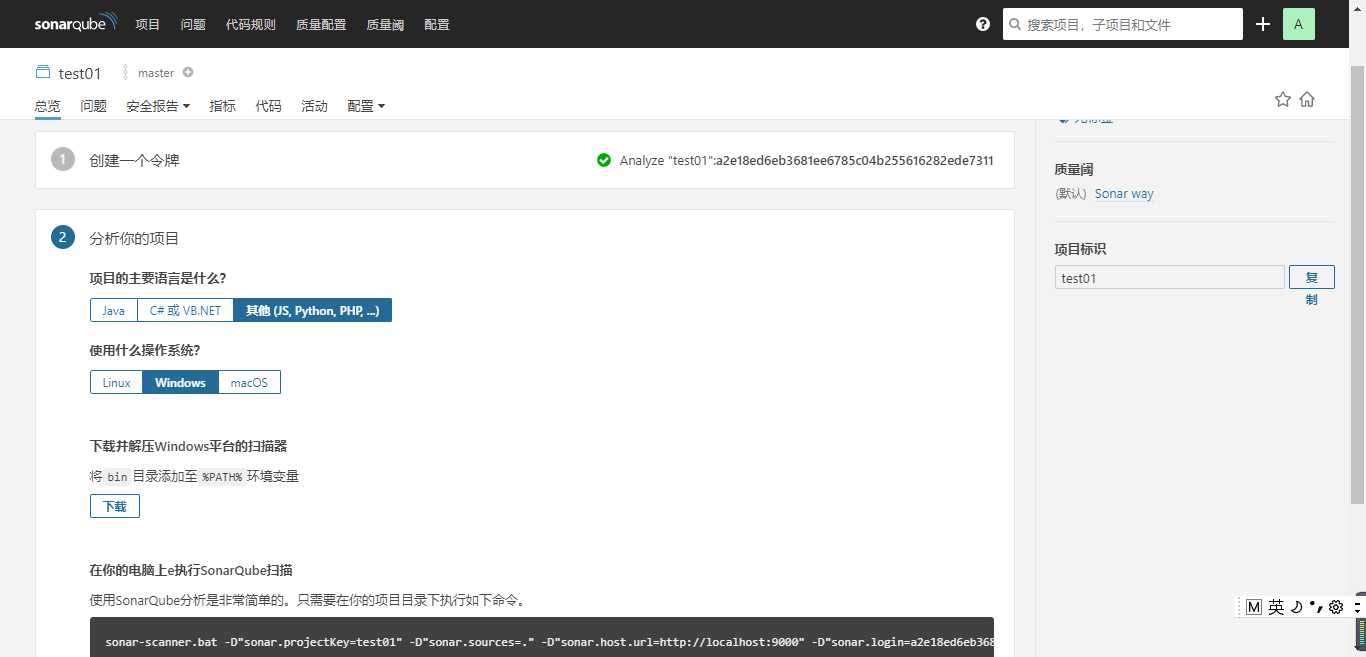Click the 下载并解压Windows平台的扫描器 heading
Viewport: 1366px width, 657px height.
pos(189,446)
